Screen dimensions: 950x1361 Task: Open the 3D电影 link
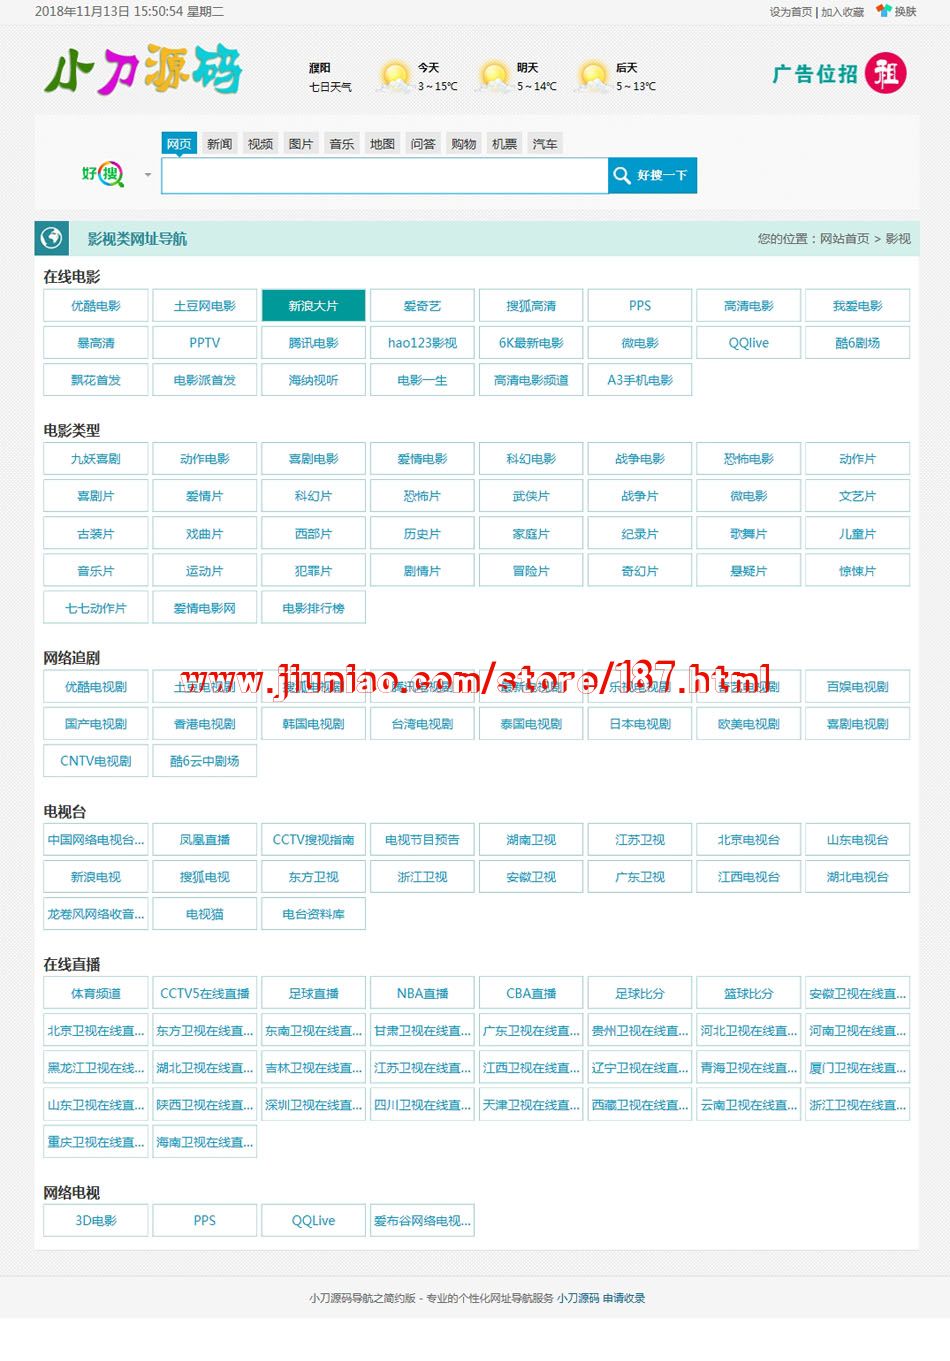pos(96,1221)
